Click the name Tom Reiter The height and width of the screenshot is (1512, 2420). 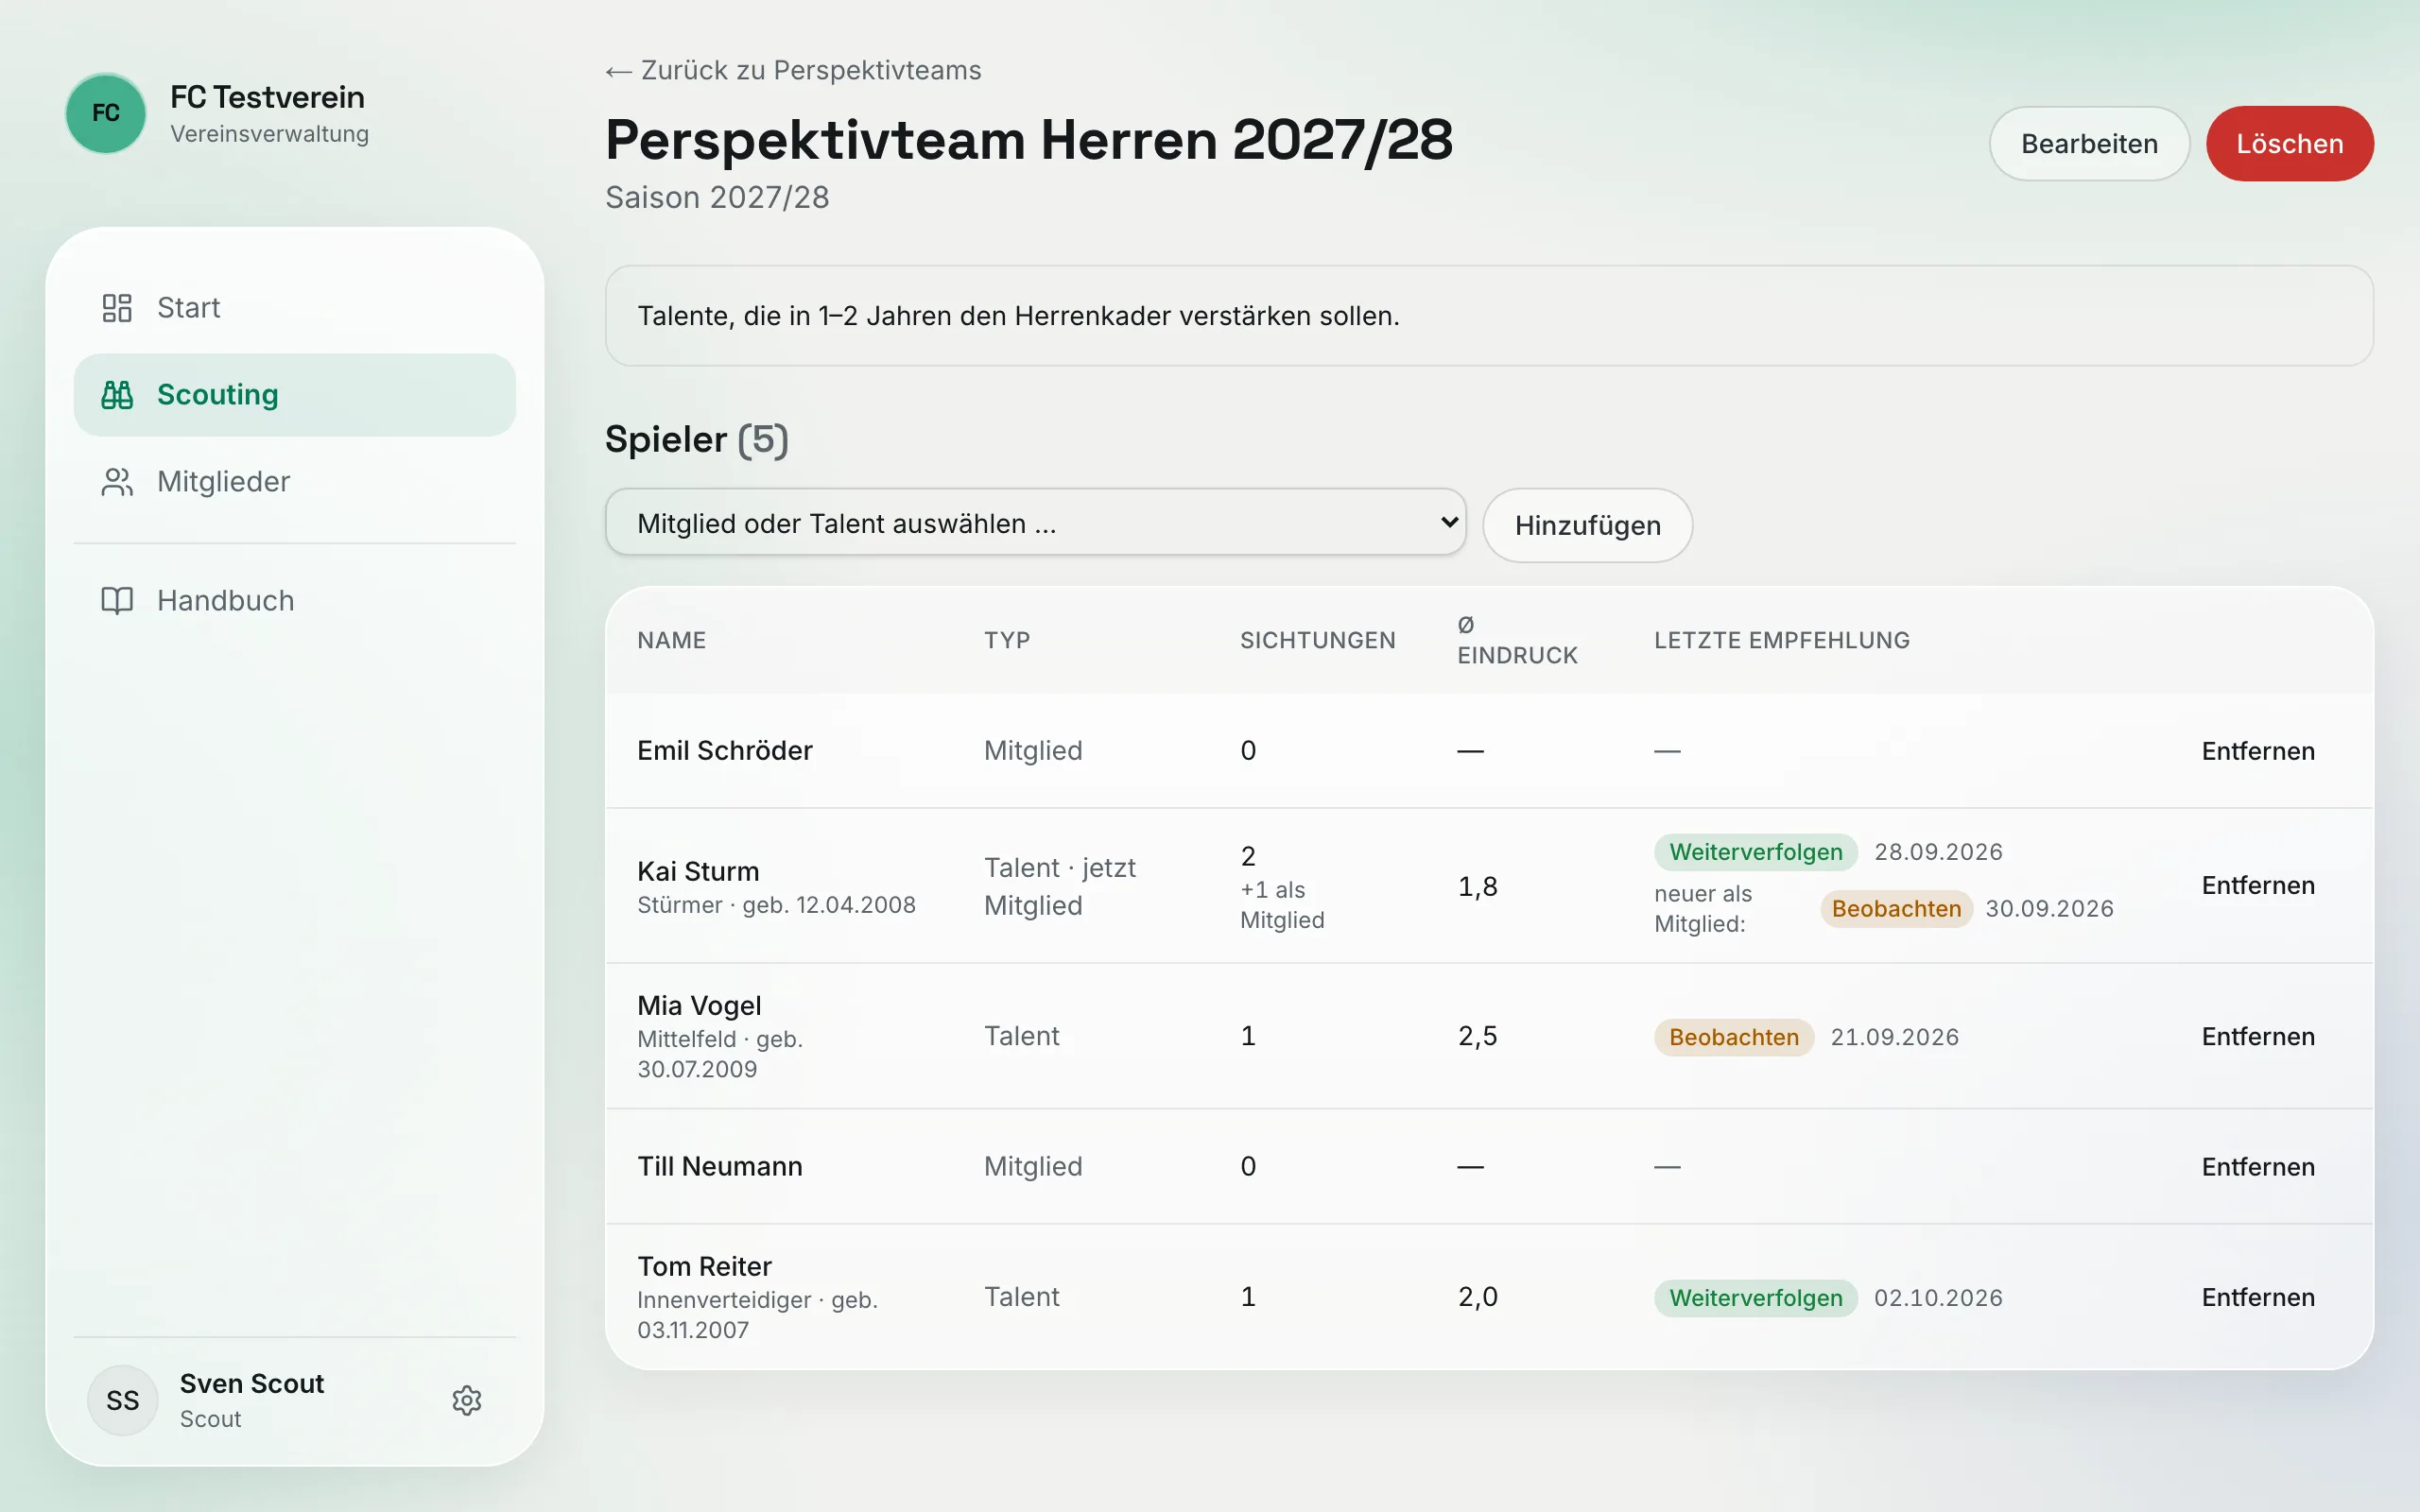pos(704,1266)
